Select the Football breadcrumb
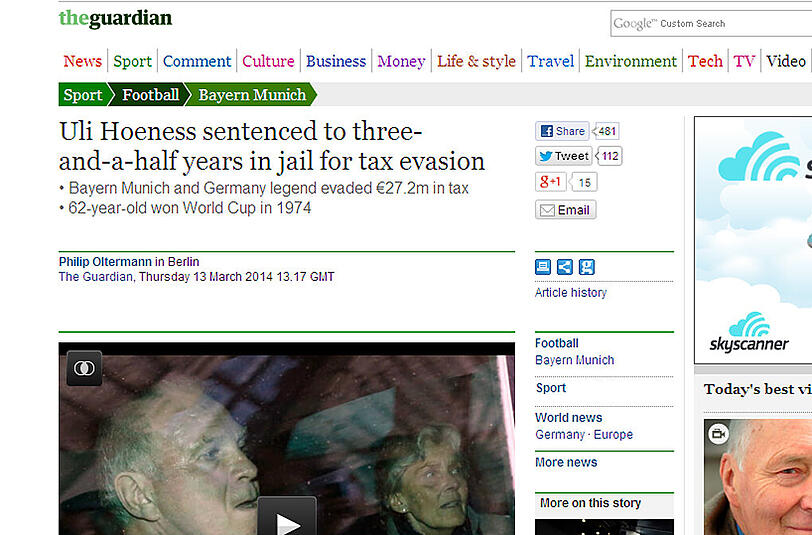812x535 pixels. (x=150, y=95)
